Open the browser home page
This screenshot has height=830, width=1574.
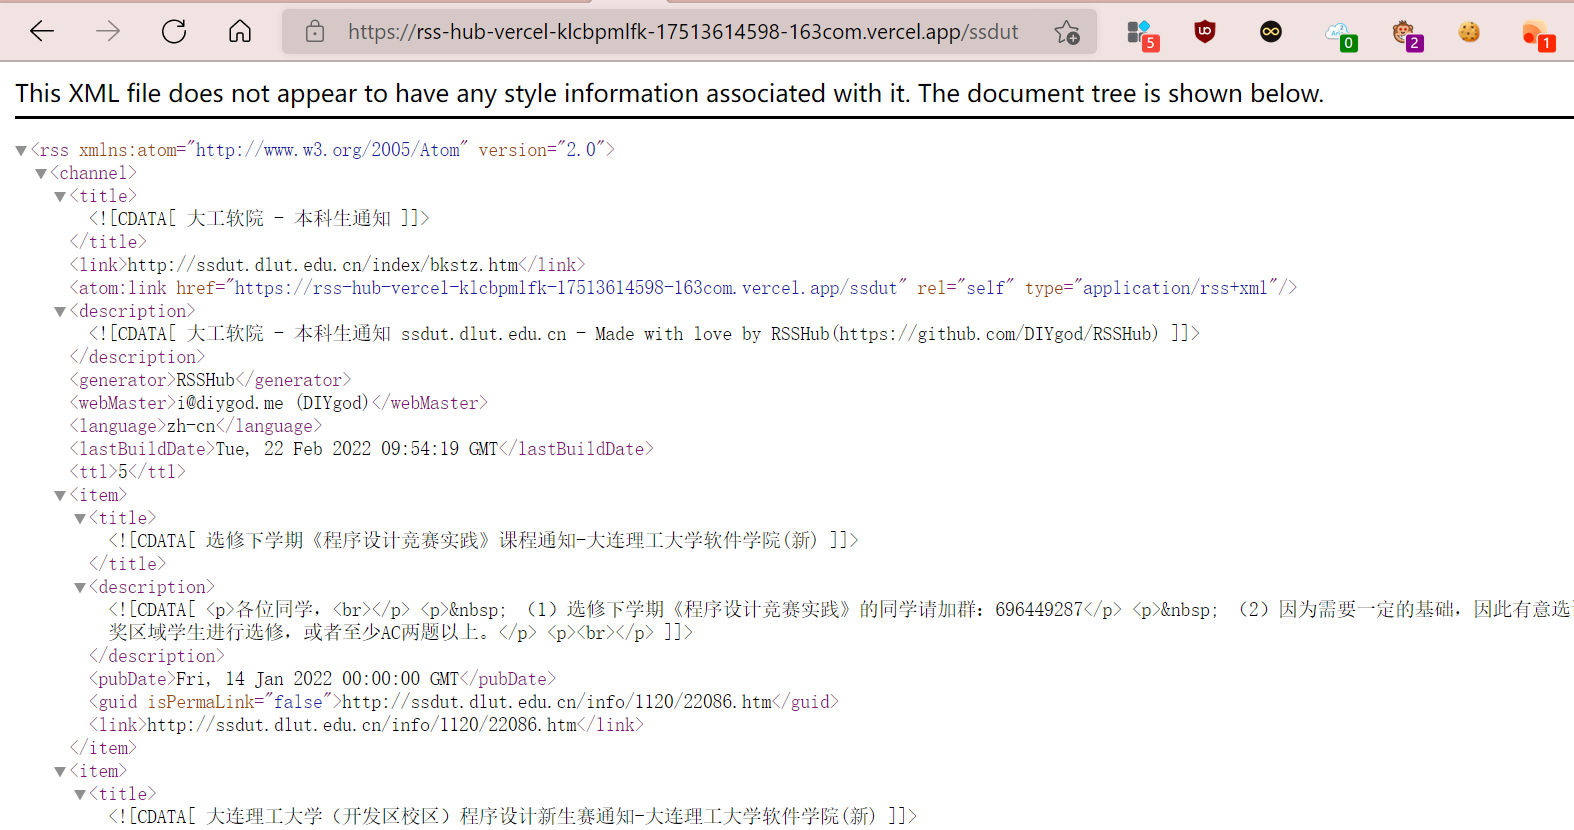pos(240,32)
